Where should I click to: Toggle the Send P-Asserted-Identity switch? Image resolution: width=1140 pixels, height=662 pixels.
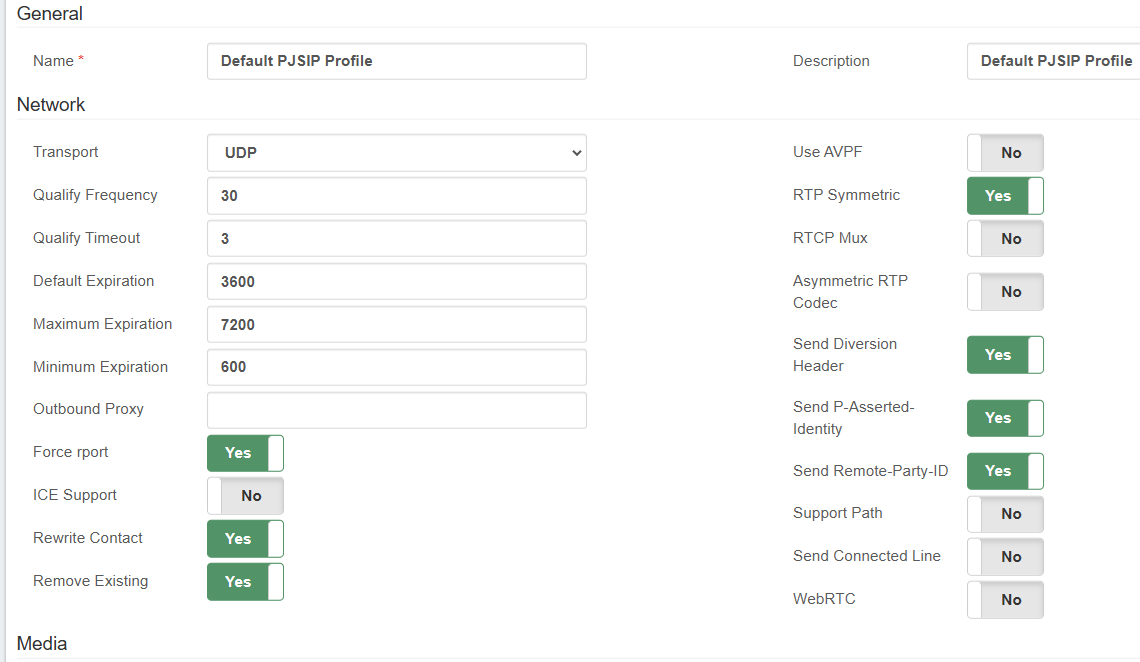tap(1005, 418)
